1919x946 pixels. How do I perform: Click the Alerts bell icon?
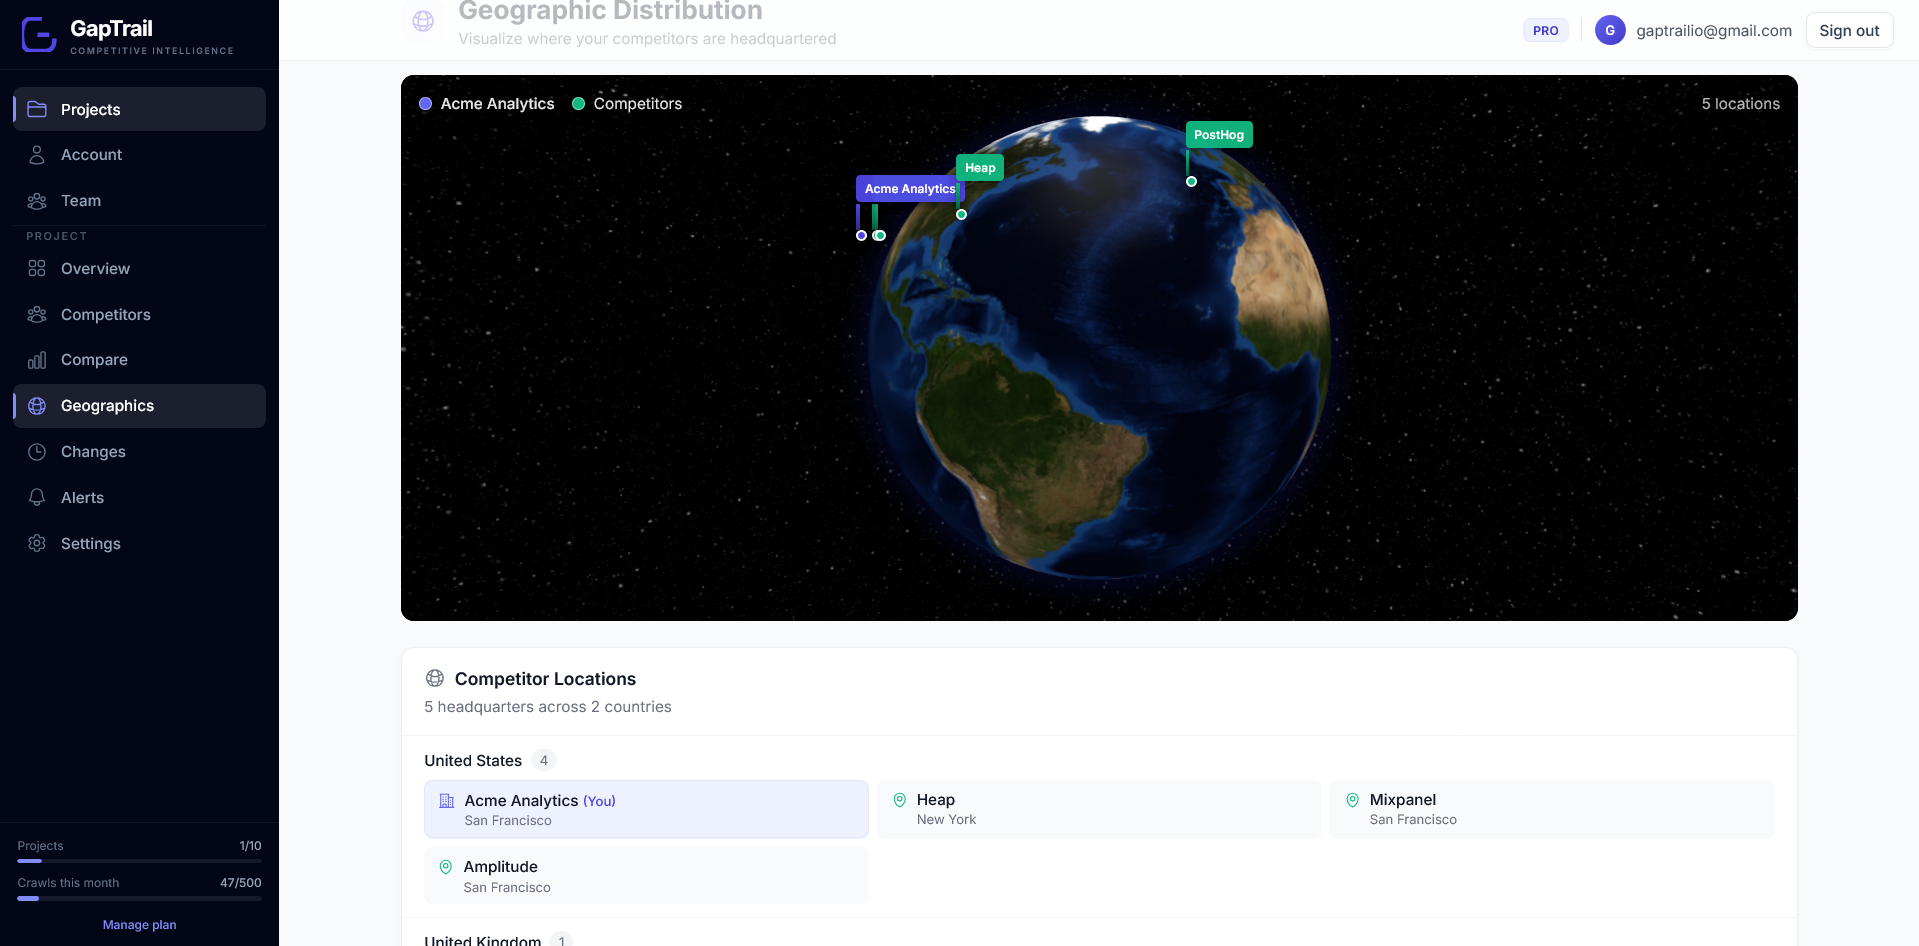pos(37,497)
